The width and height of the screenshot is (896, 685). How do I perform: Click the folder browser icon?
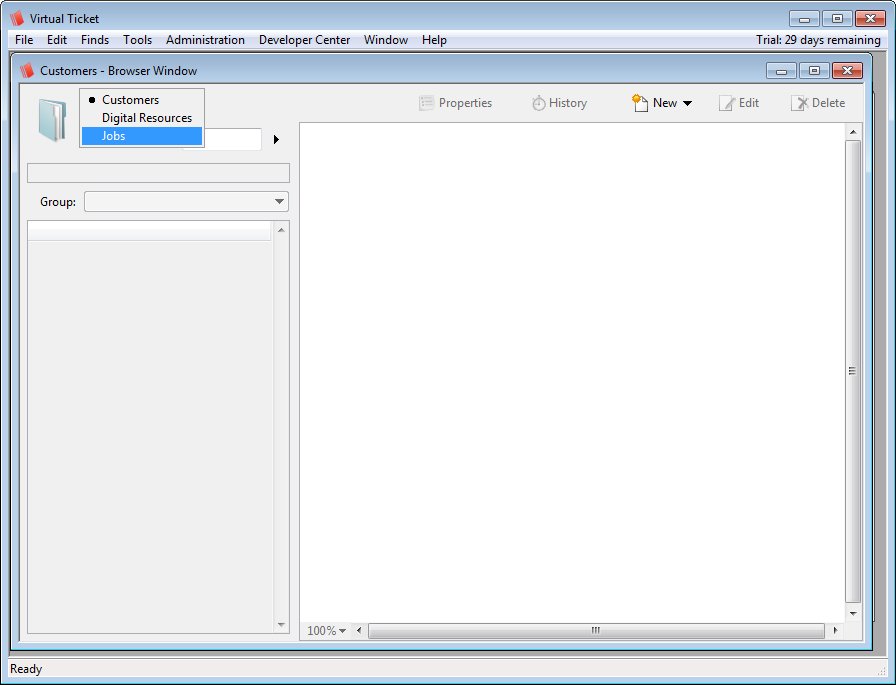pos(52,119)
